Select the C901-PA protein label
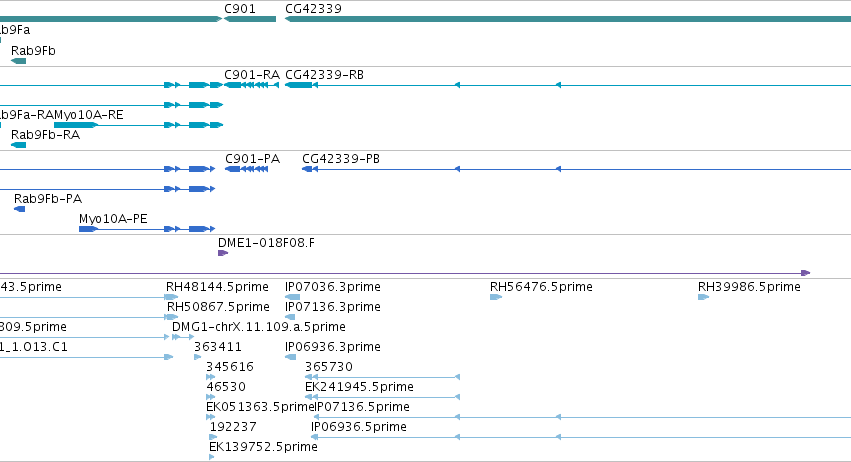Screen dimensions: 851x462 (x=252, y=159)
